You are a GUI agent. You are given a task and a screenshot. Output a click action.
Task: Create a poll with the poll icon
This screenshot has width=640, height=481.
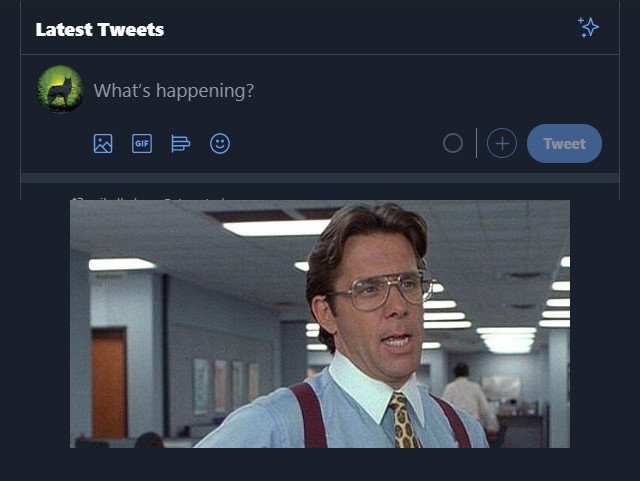pos(181,144)
